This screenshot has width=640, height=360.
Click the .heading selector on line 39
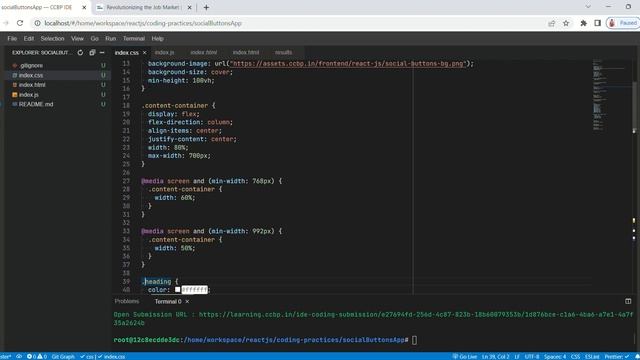tap(157, 281)
